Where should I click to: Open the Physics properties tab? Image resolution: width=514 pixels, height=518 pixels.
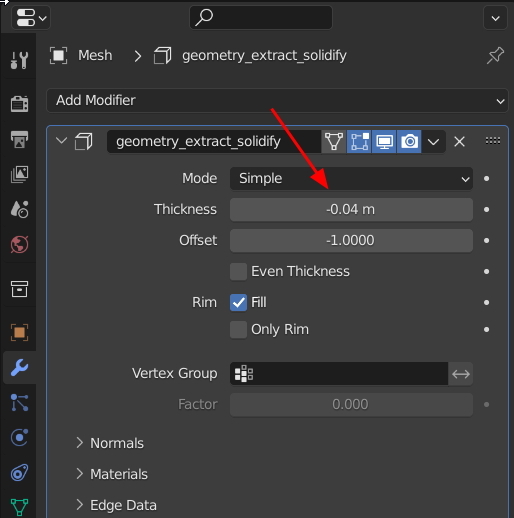click(x=19, y=437)
